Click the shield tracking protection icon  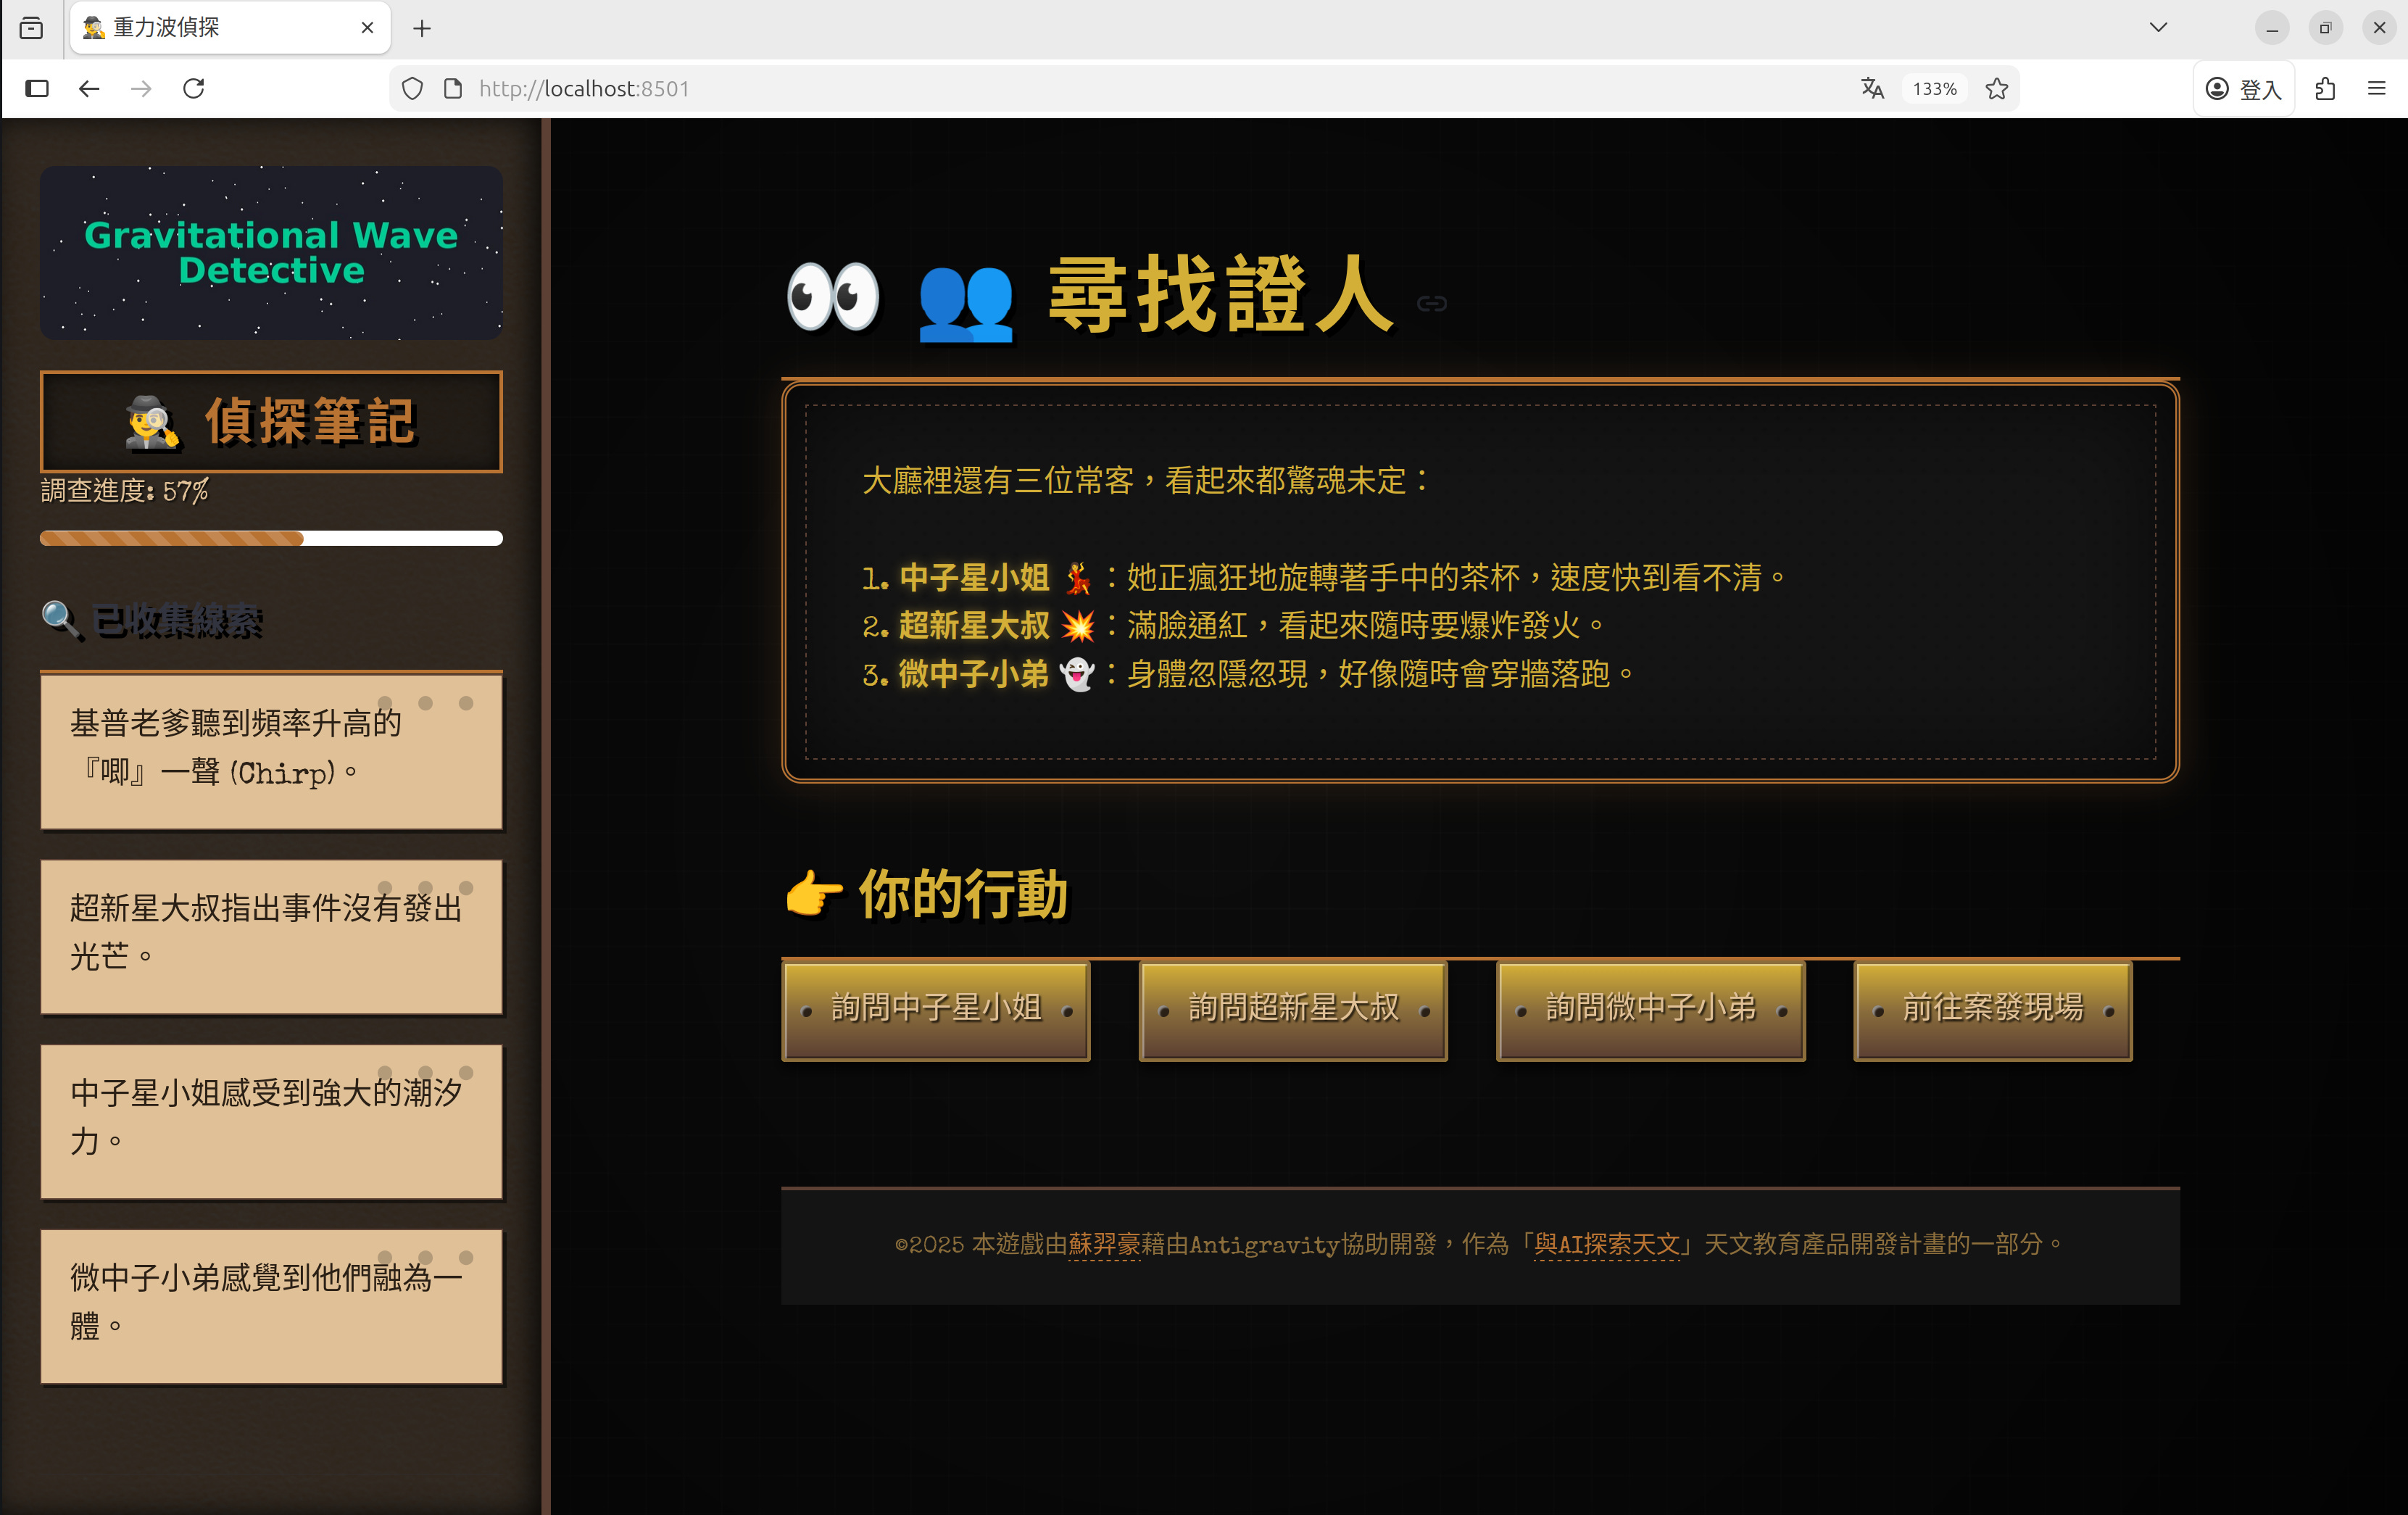click(412, 89)
